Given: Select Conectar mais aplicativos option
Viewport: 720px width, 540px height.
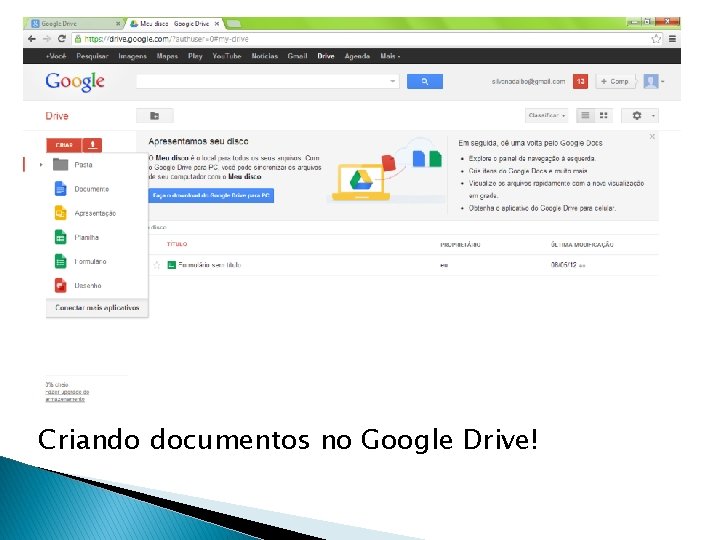Looking at the screenshot, I should tap(97, 308).
